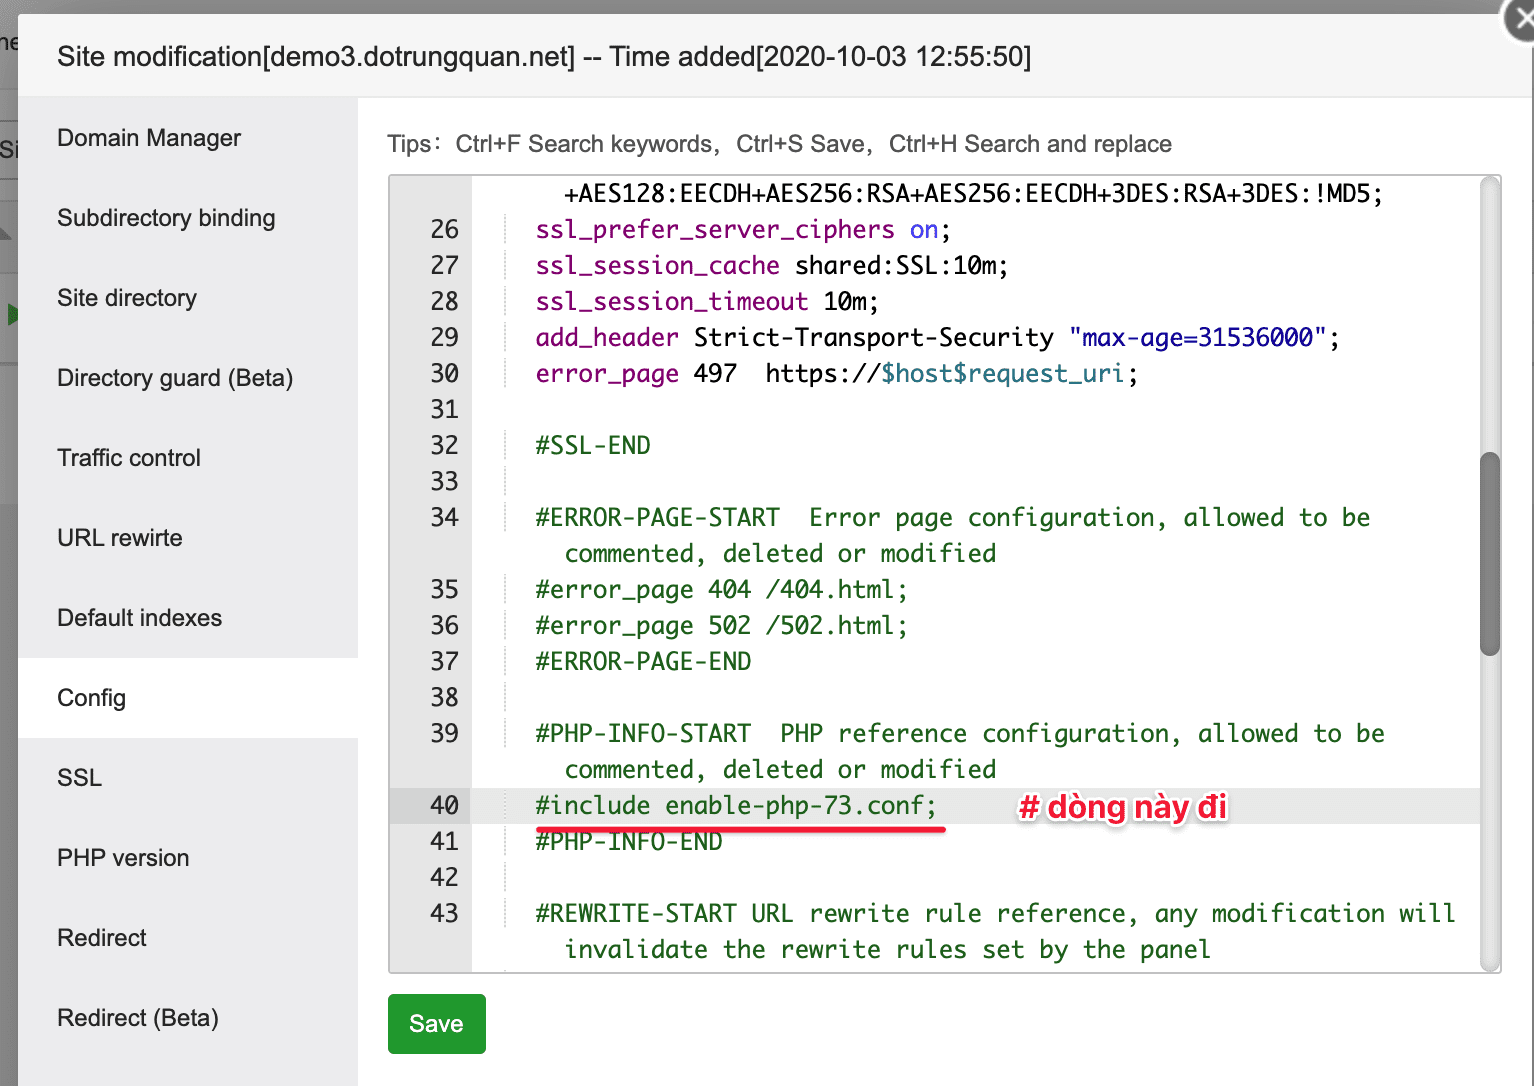The width and height of the screenshot is (1534, 1086).
Task: Open Redirect (Beta) tab
Action: (x=138, y=1018)
